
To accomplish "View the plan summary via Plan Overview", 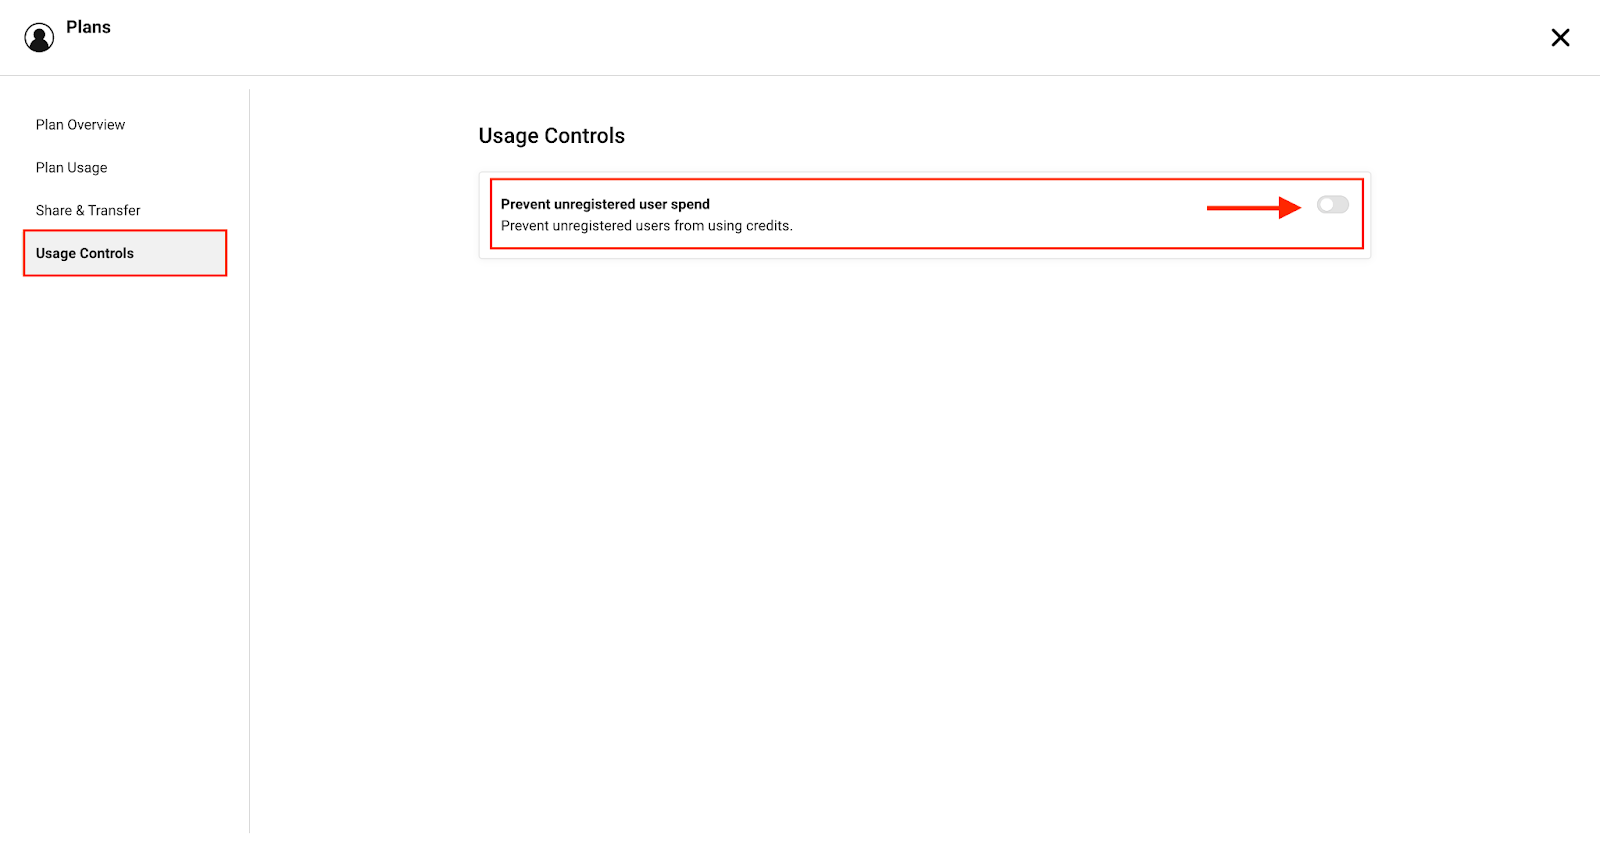I will [80, 125].
